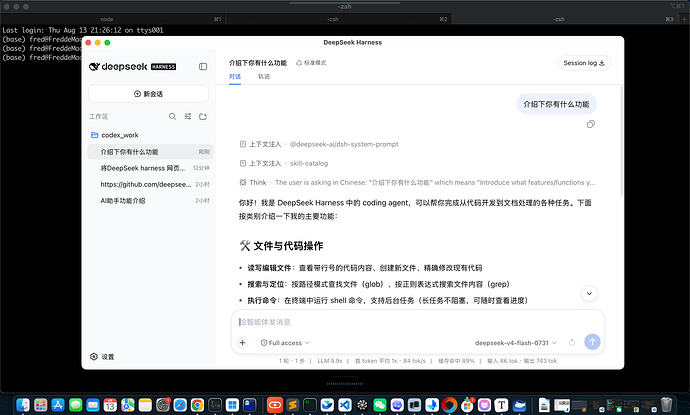
Task: Click the chat scrollbar on the right
Action: tap(621, 141)
